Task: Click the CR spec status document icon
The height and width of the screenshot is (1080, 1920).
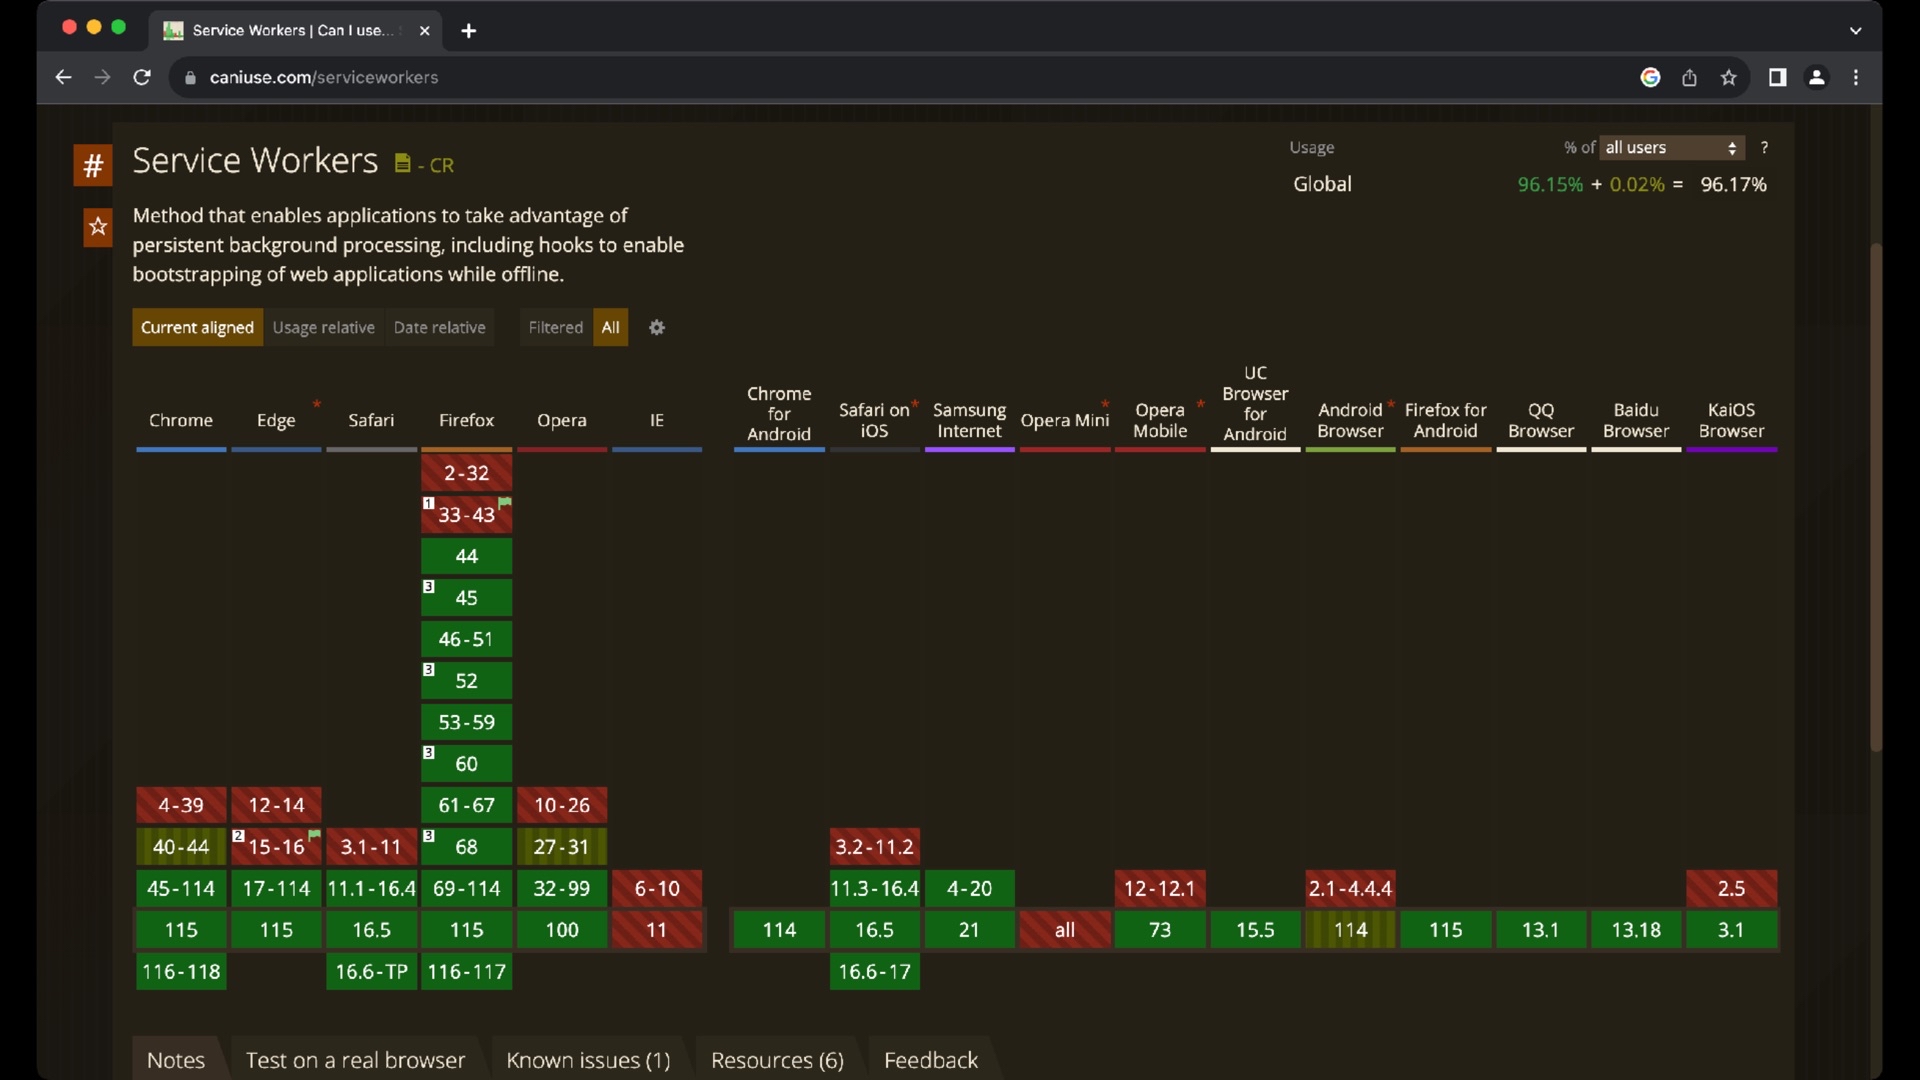Action: pos(402,164)
